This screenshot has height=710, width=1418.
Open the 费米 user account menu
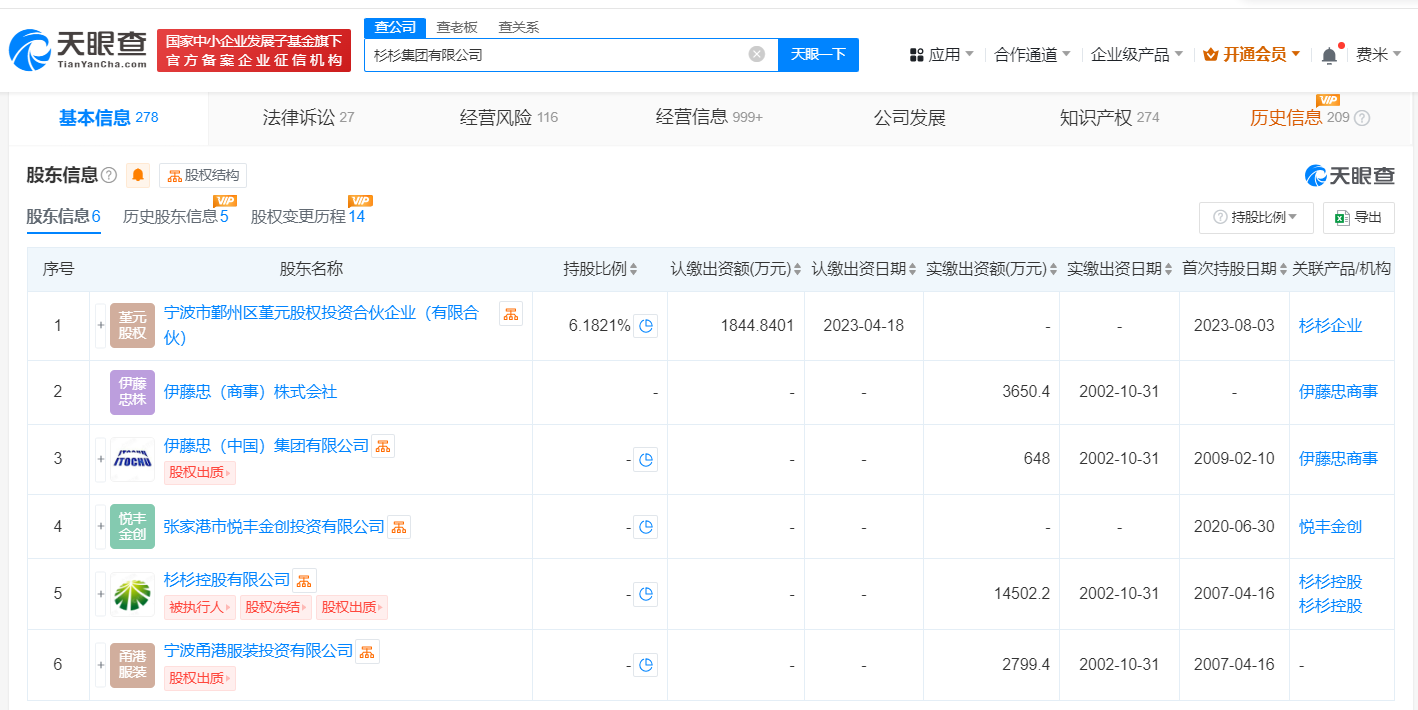pos(1379,55)
